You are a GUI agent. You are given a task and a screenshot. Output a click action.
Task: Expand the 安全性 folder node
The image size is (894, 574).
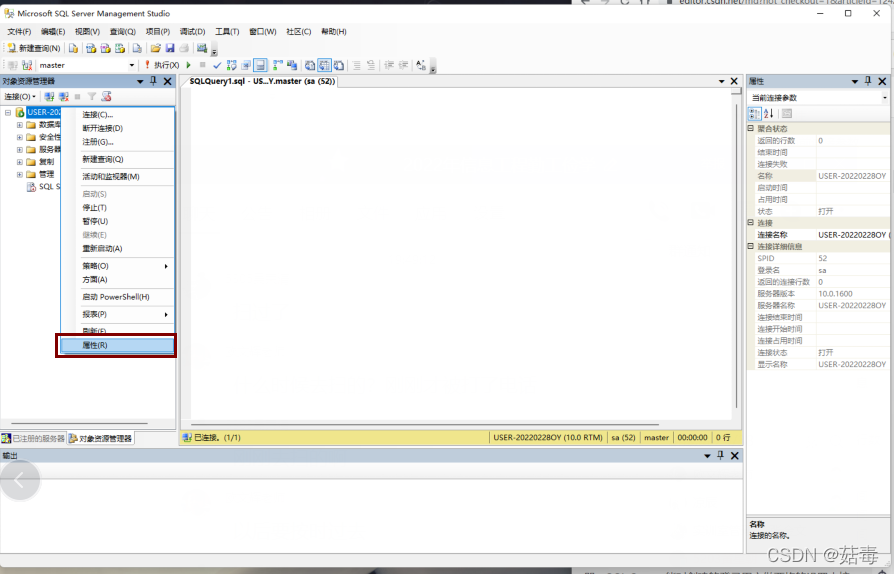pos(19,137)
